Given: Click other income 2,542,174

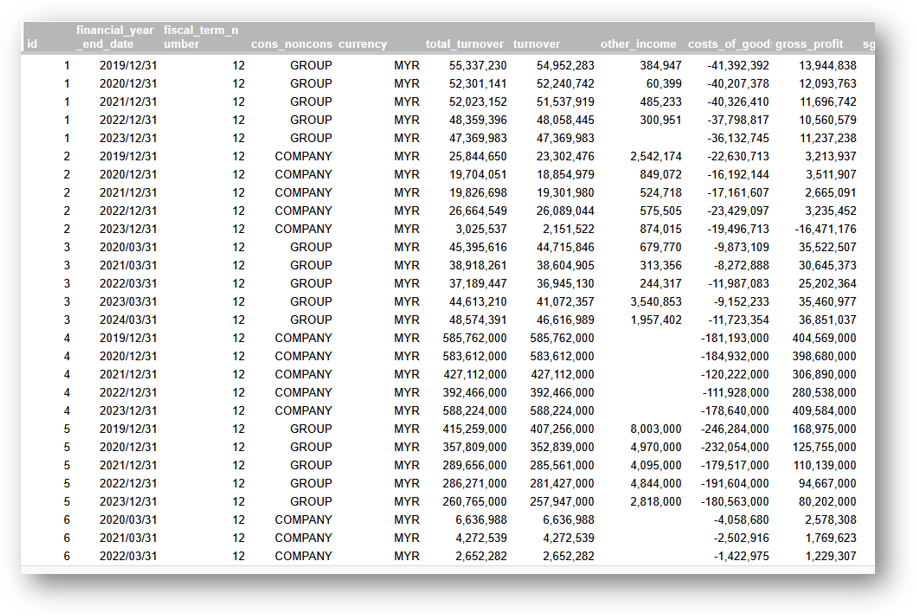Looking at the screenshot, I should (x=656, y=156).
